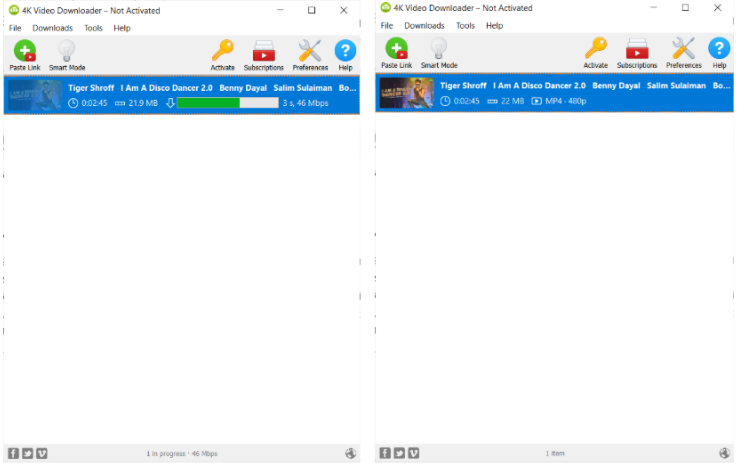744x468 pixels.
Task: Close the right 4K Video Downloader window
Action: [x=717, y=8]
